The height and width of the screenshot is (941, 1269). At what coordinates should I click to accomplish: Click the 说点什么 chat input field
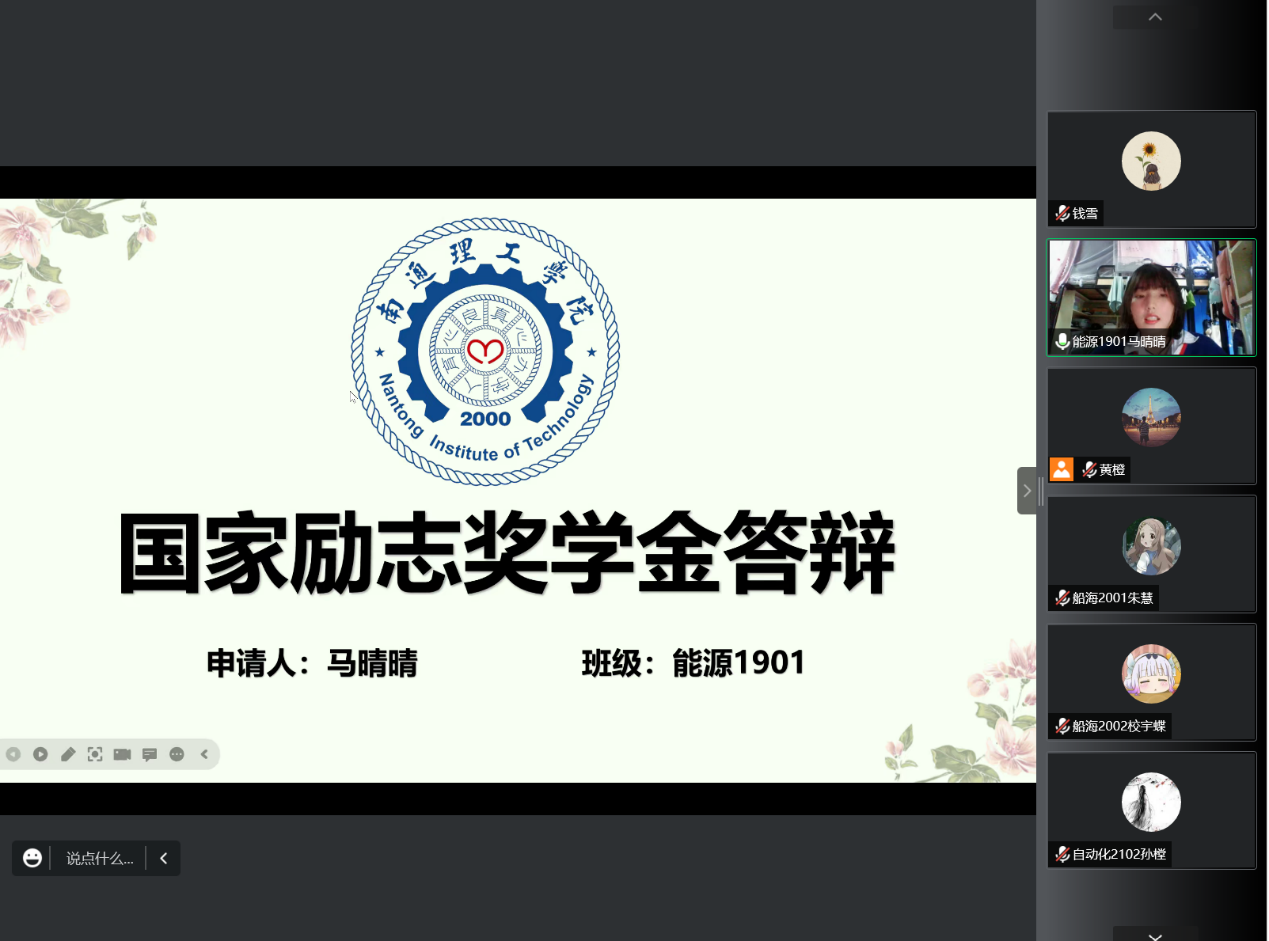99,858
